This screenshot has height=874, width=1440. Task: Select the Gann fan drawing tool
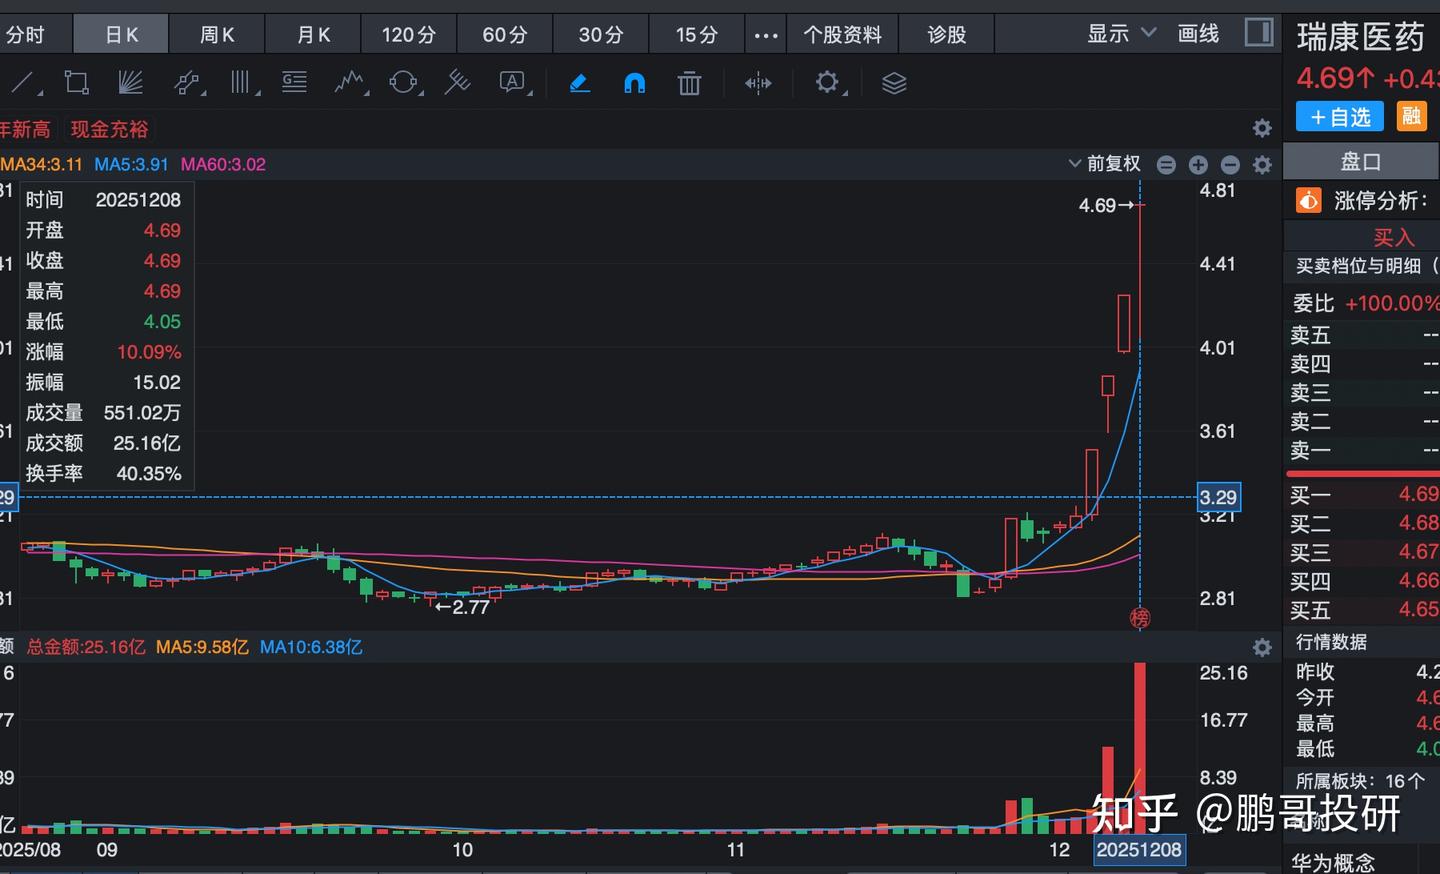pyautogui.click(x=128, y=82)
